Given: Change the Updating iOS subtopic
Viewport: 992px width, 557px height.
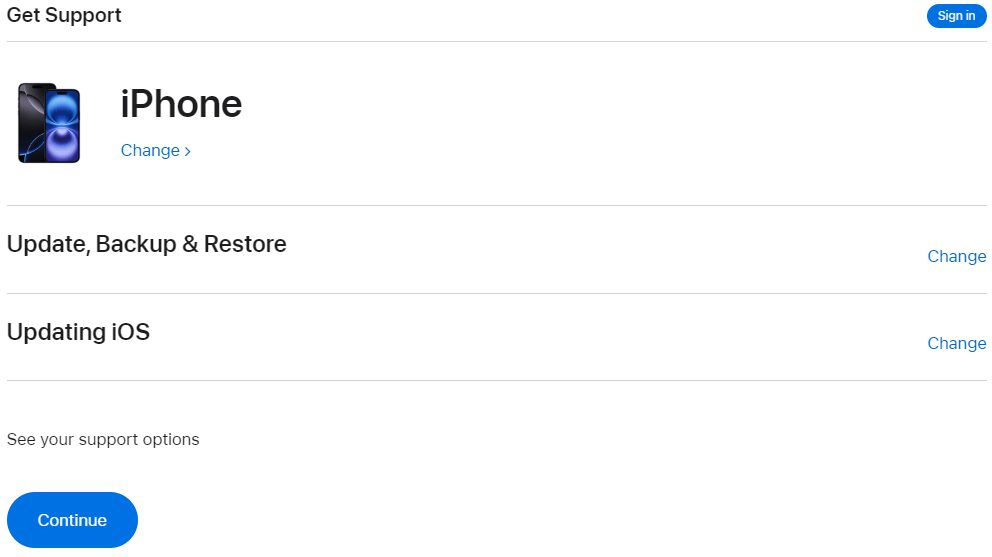Looking at the screenshot, I should pos(957,343).
